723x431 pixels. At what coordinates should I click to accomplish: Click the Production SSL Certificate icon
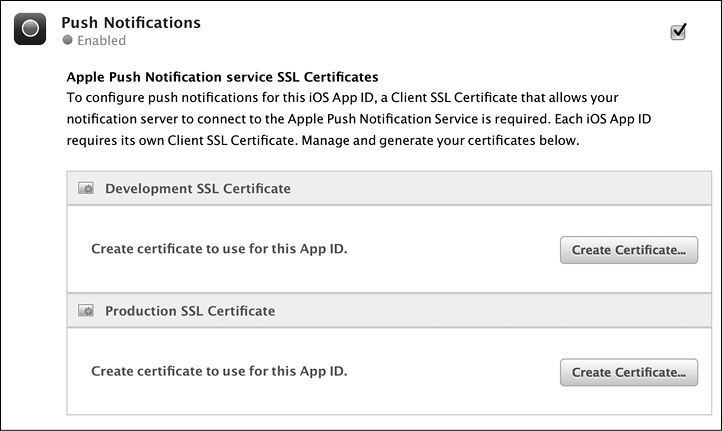point(86,311)
